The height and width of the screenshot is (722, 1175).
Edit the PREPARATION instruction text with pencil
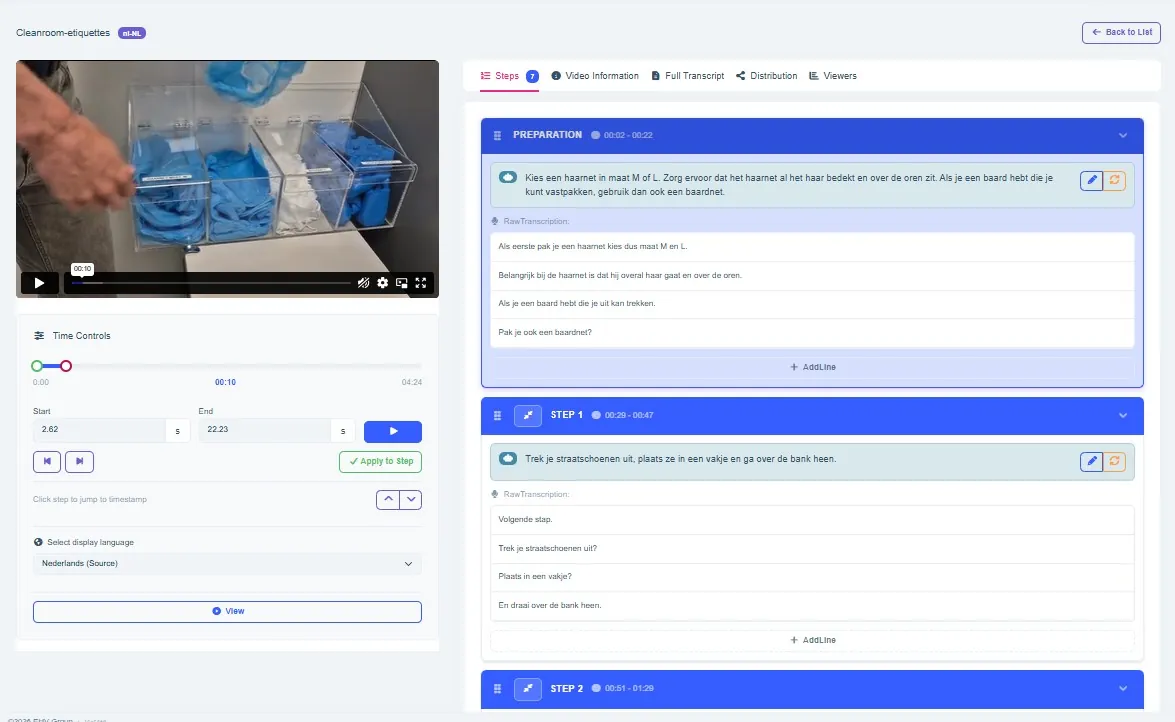pyautogui.click(x=1092, y=180)
